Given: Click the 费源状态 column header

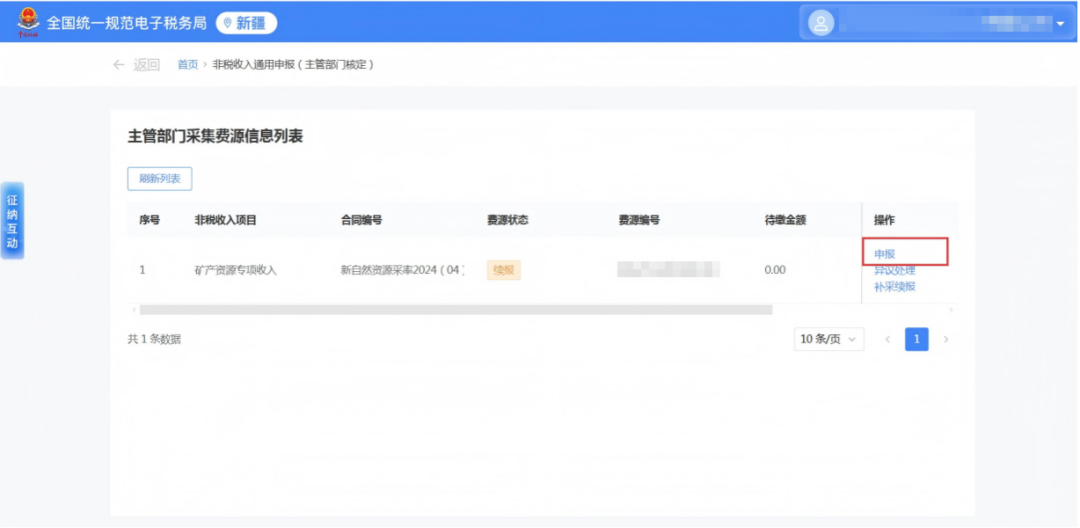Looking at the screenshot, I should 508,220.
